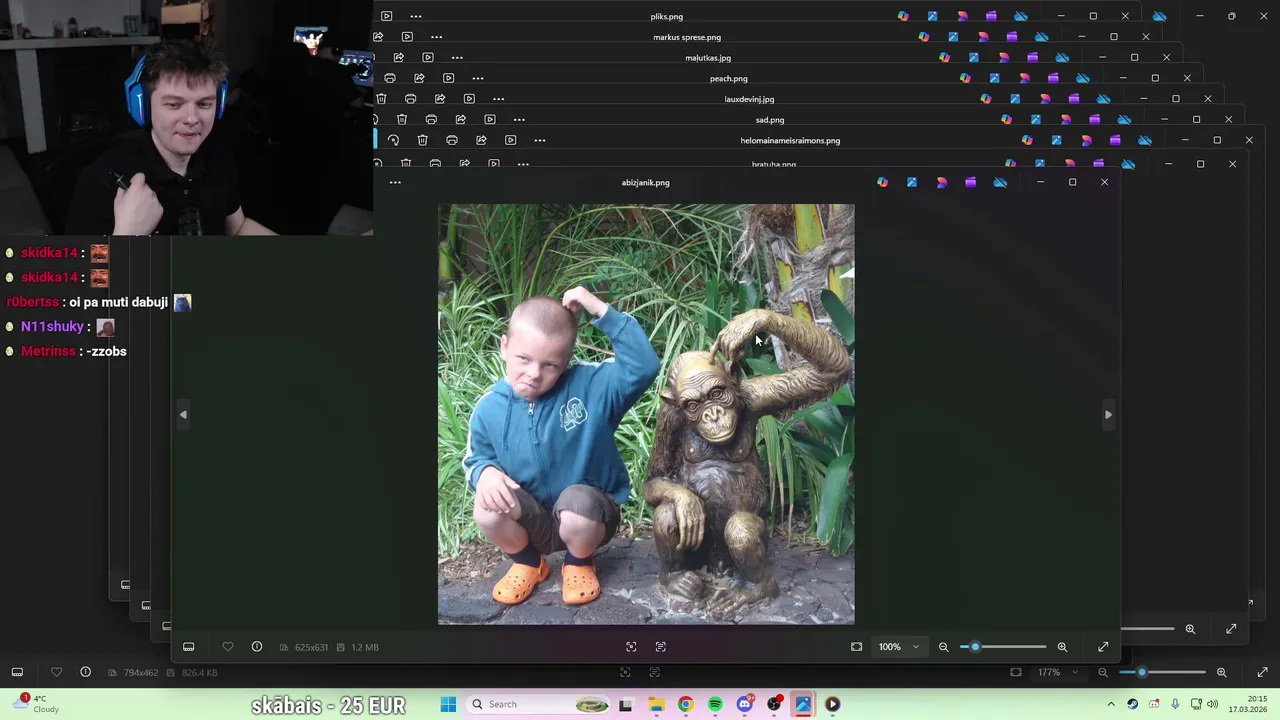Image resolution: width=1280 pixels, height=720 pixels.
Task: Open See more menu in abizjanik.png window
Action: [x=395, y=182]
